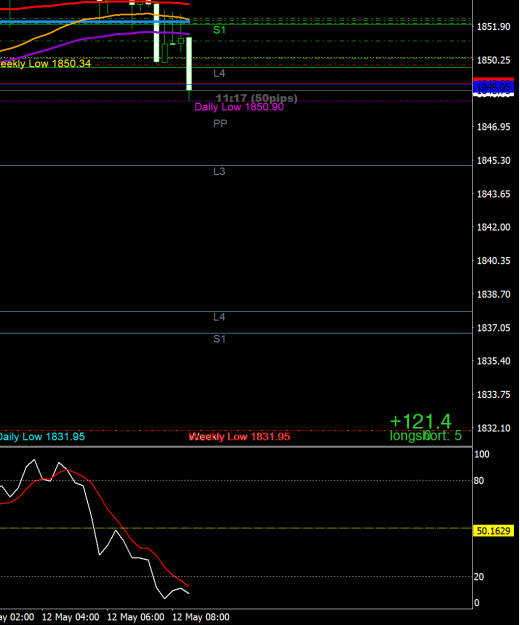Click the 1842.00 price scale value
This screenshot has height=625, width=520.
pyautogui.click(x=494, y=227)
